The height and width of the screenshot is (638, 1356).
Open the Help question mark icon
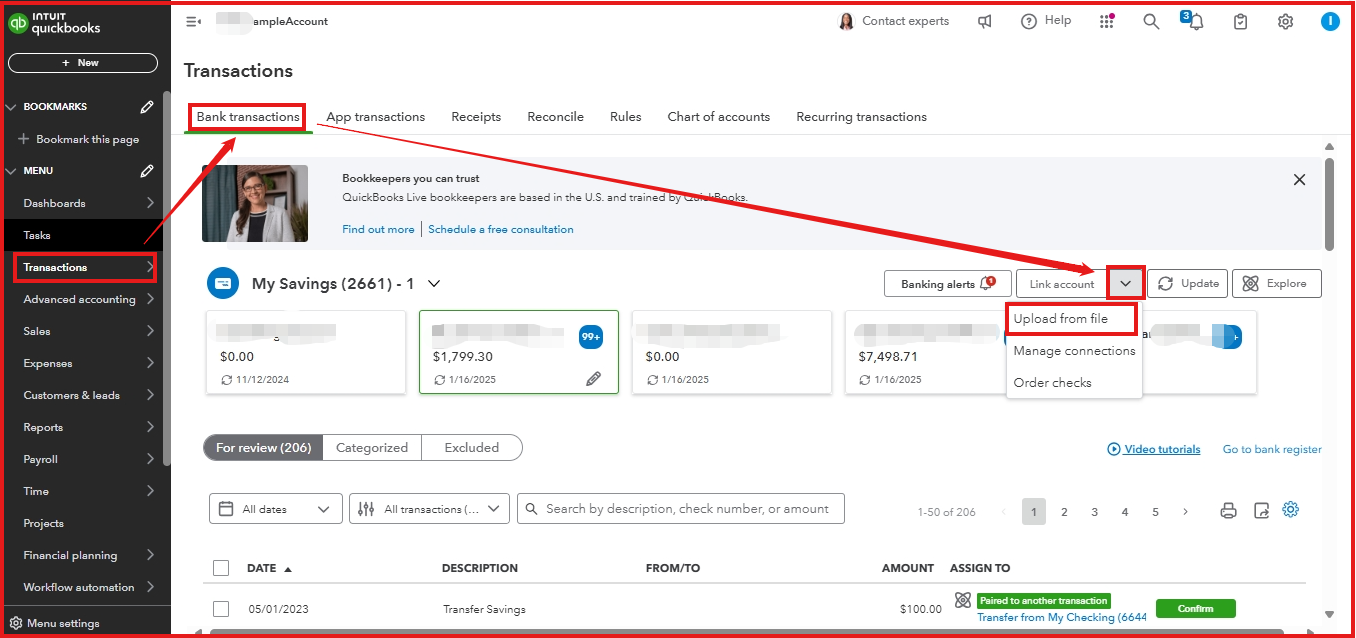click(1029, 21)
